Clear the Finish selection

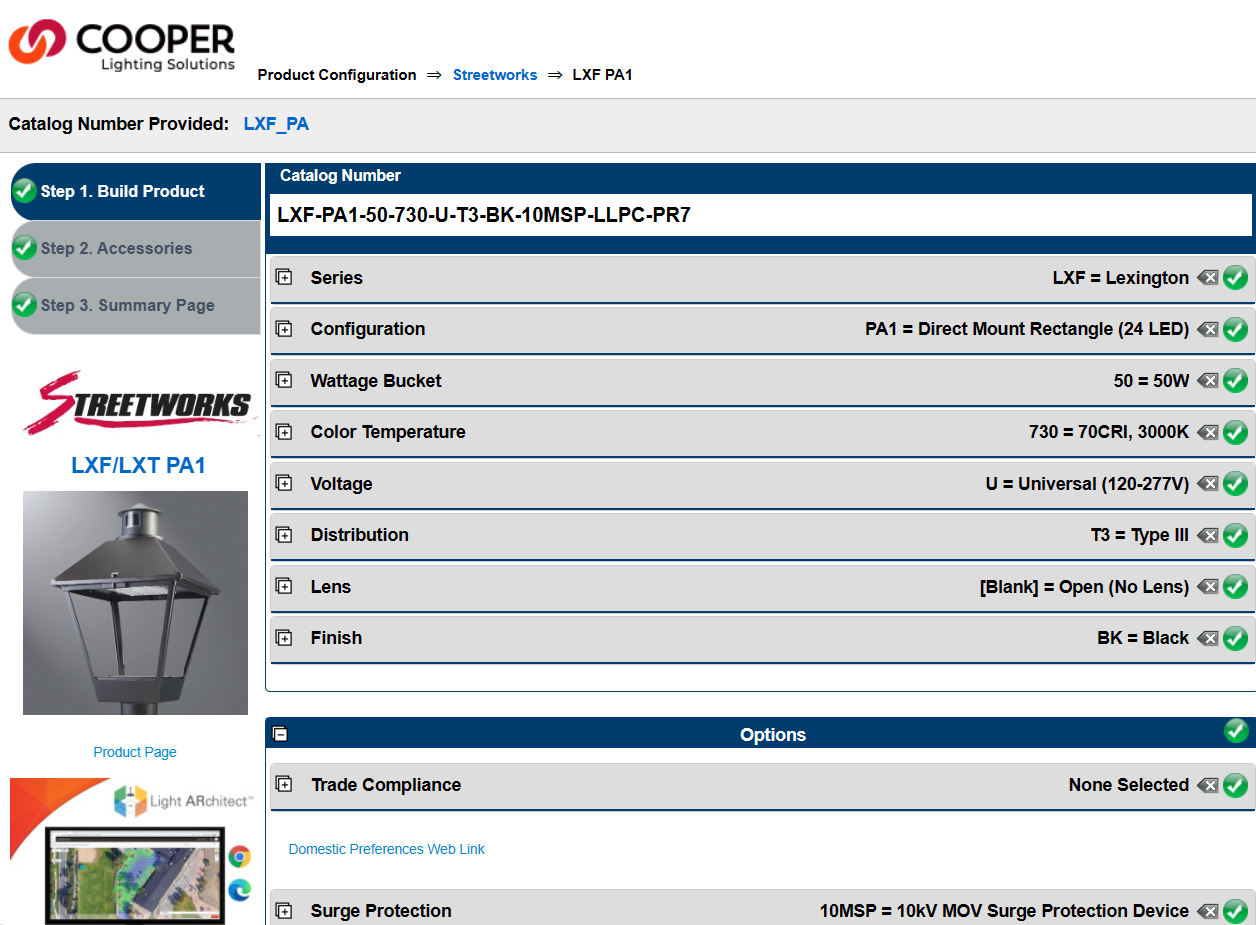(x=1208, y=638)
